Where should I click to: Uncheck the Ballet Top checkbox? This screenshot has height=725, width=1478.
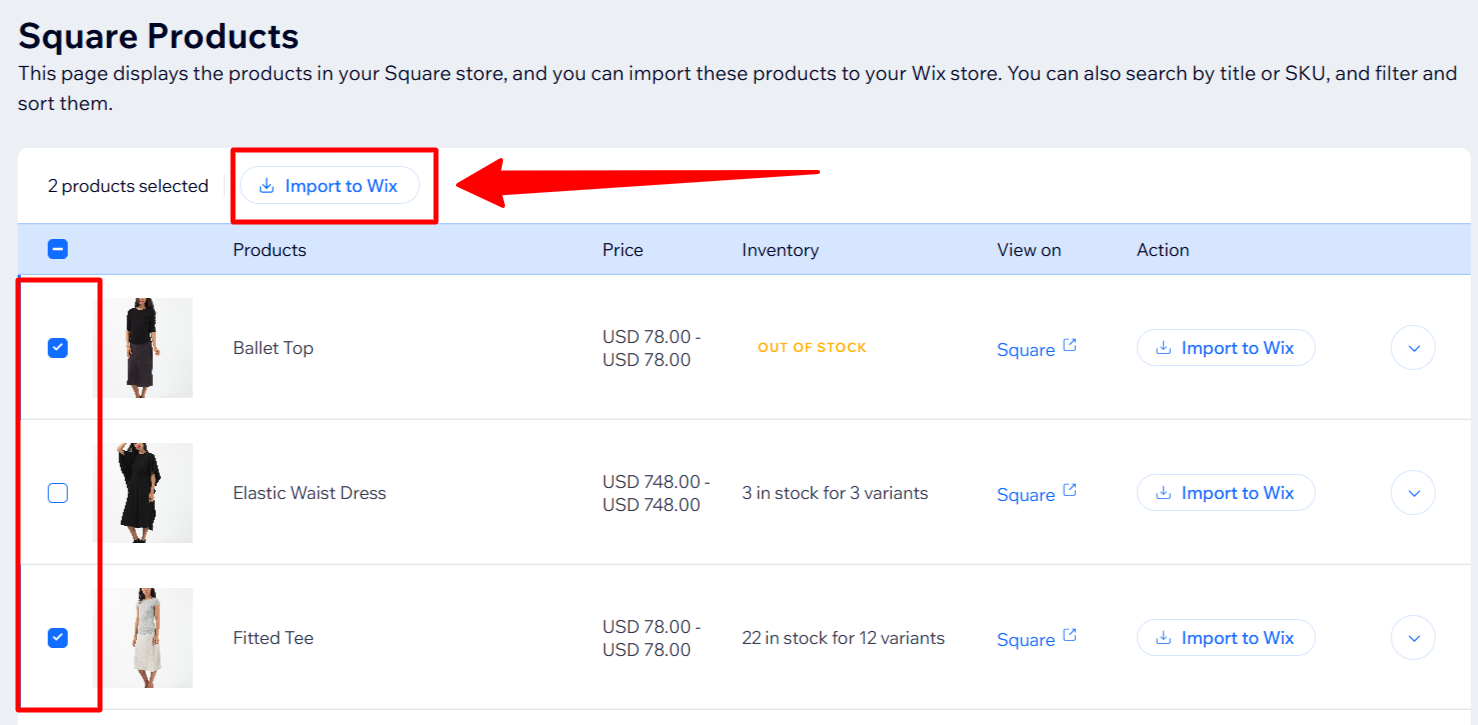(58, 348)
